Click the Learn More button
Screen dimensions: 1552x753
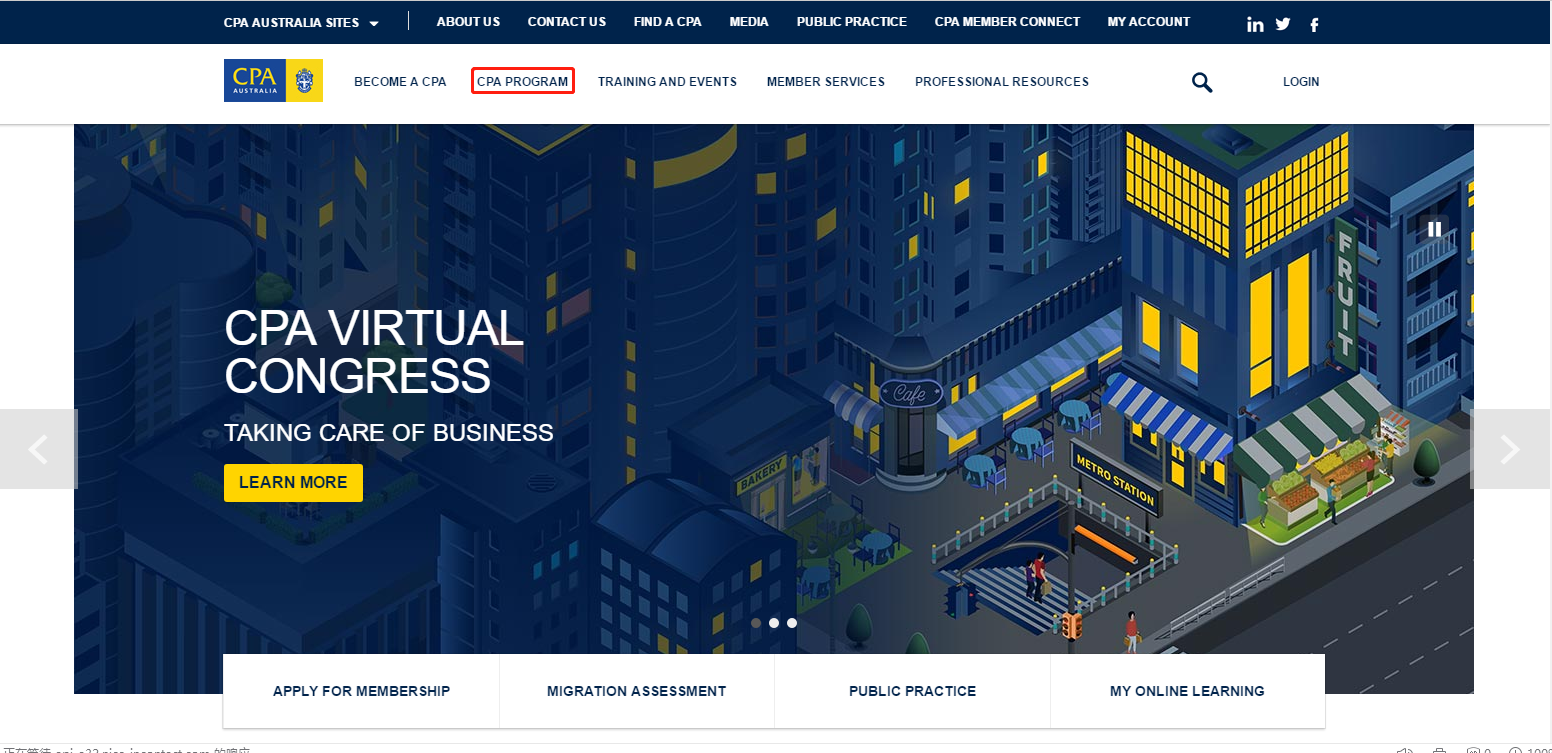tap(293, 483)
